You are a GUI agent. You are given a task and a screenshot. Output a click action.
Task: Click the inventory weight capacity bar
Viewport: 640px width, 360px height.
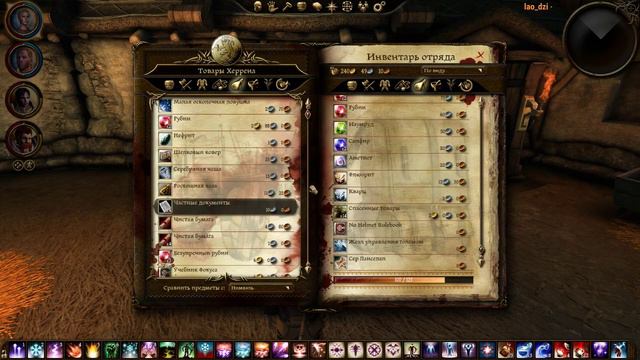pyautogui.click(x=403, y=280)
